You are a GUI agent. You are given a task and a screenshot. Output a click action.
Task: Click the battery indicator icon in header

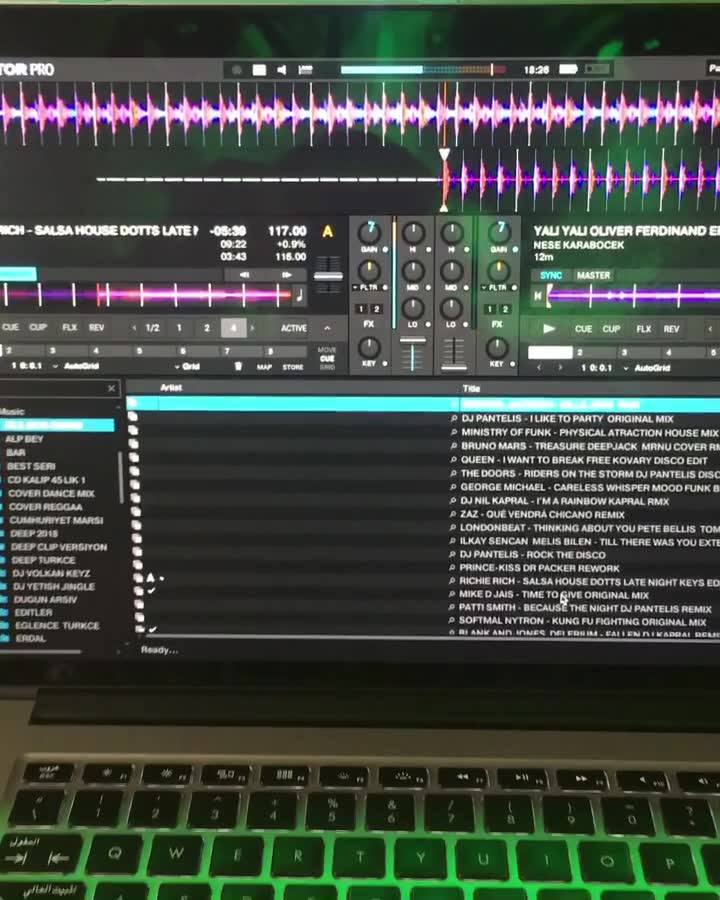point(568,69)
